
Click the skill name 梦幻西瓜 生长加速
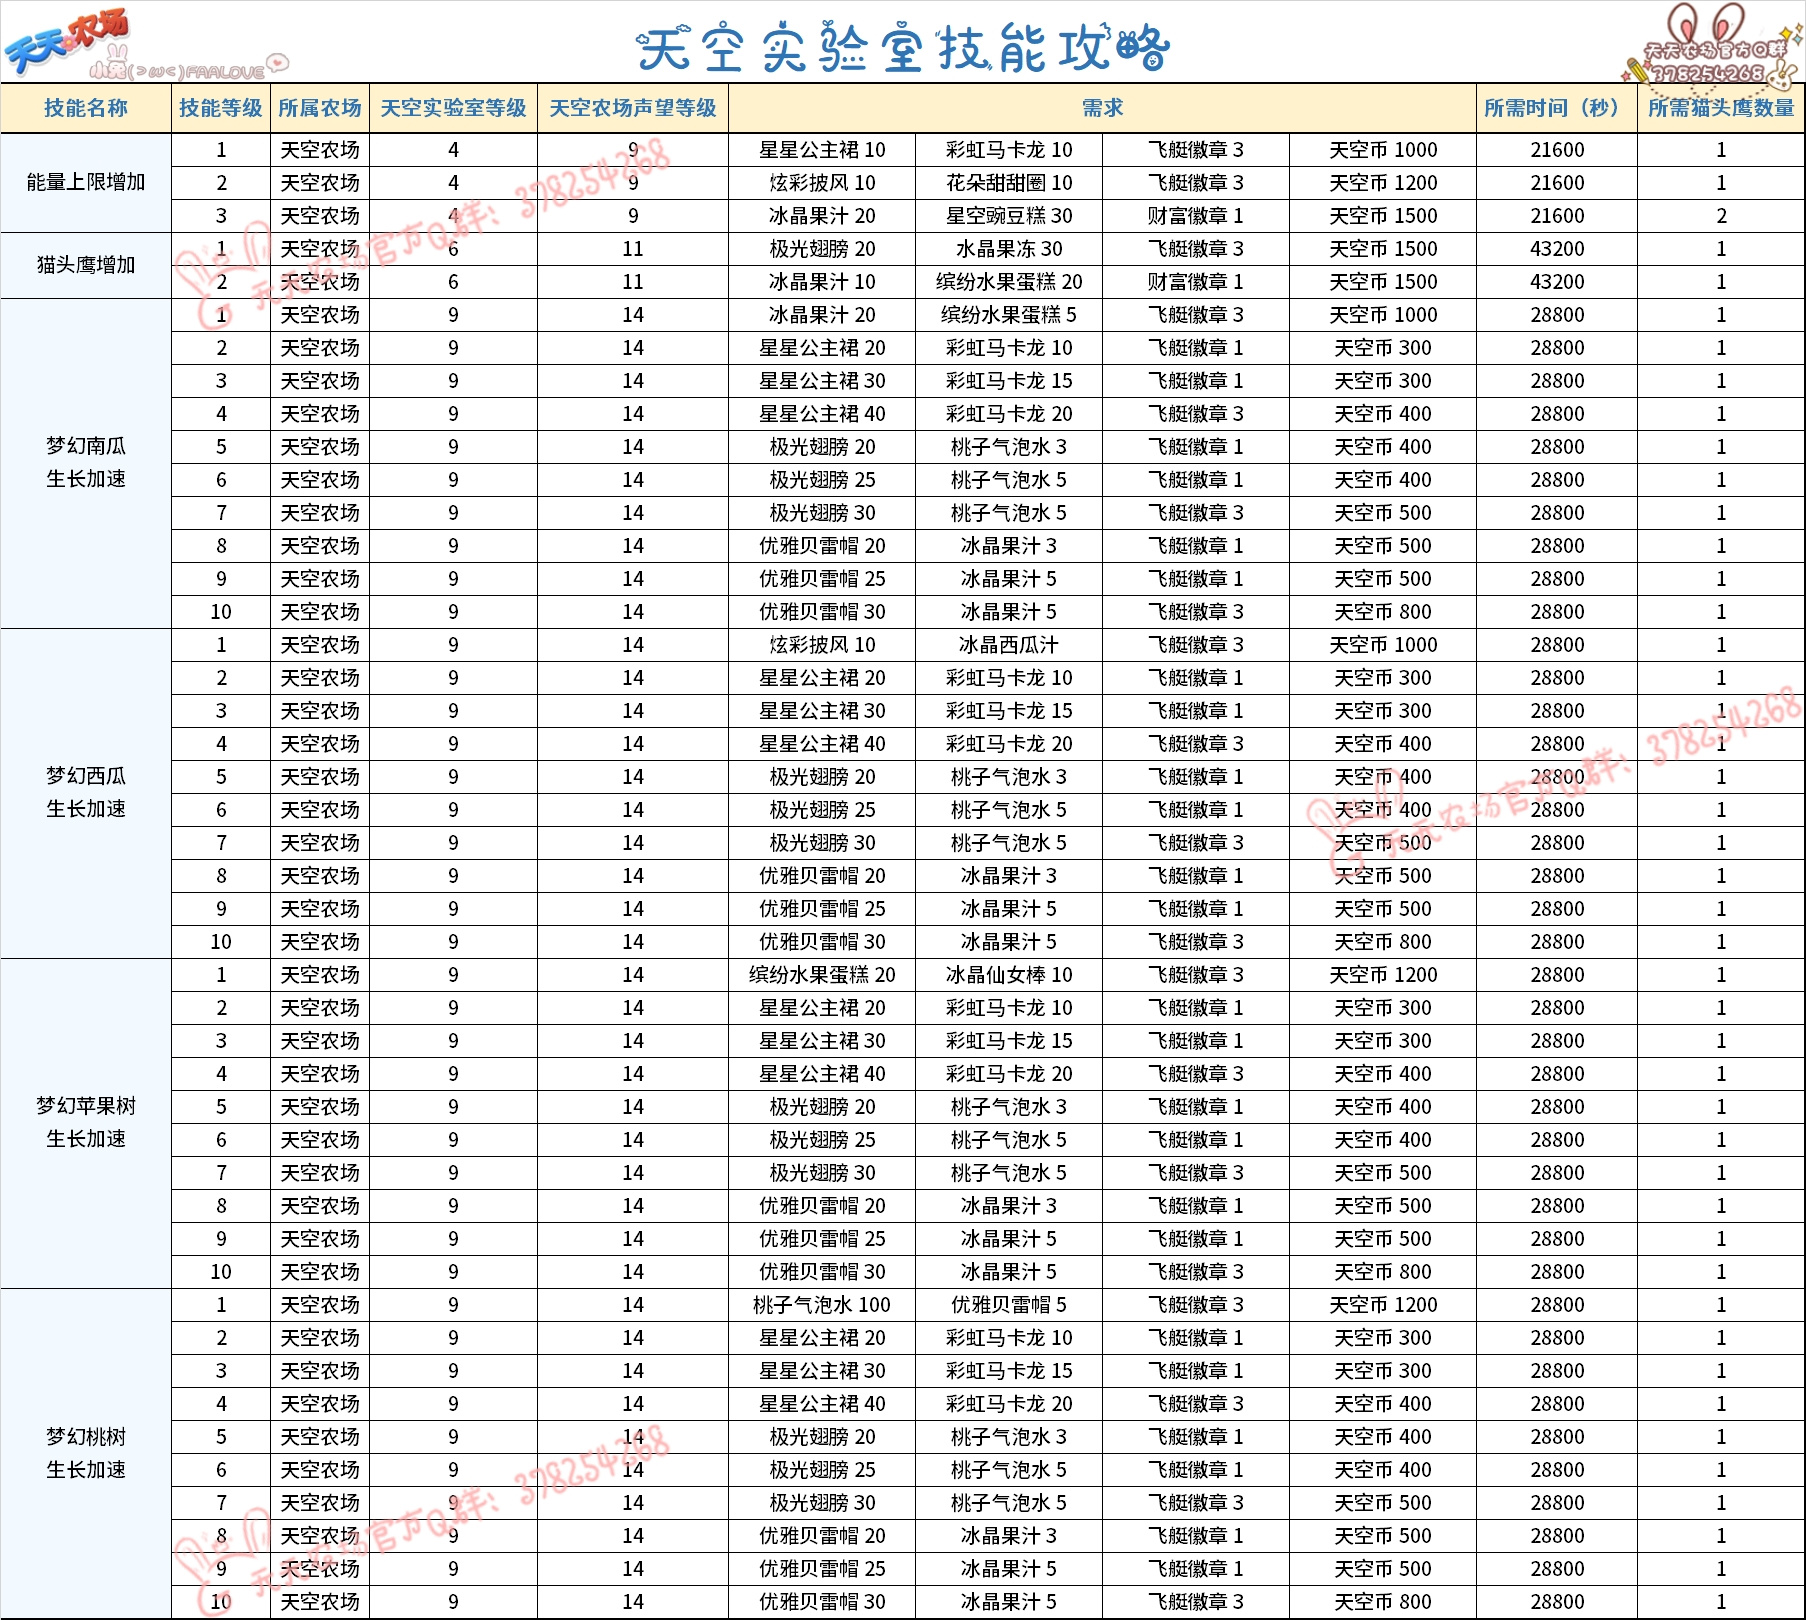coord(86,793)
